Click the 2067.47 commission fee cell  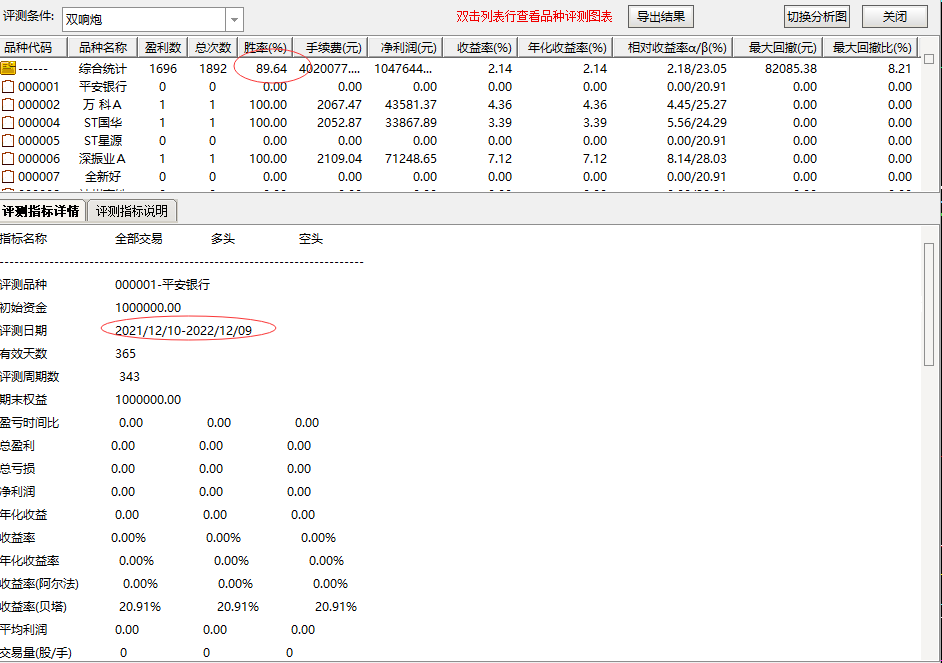coord(339,104)
